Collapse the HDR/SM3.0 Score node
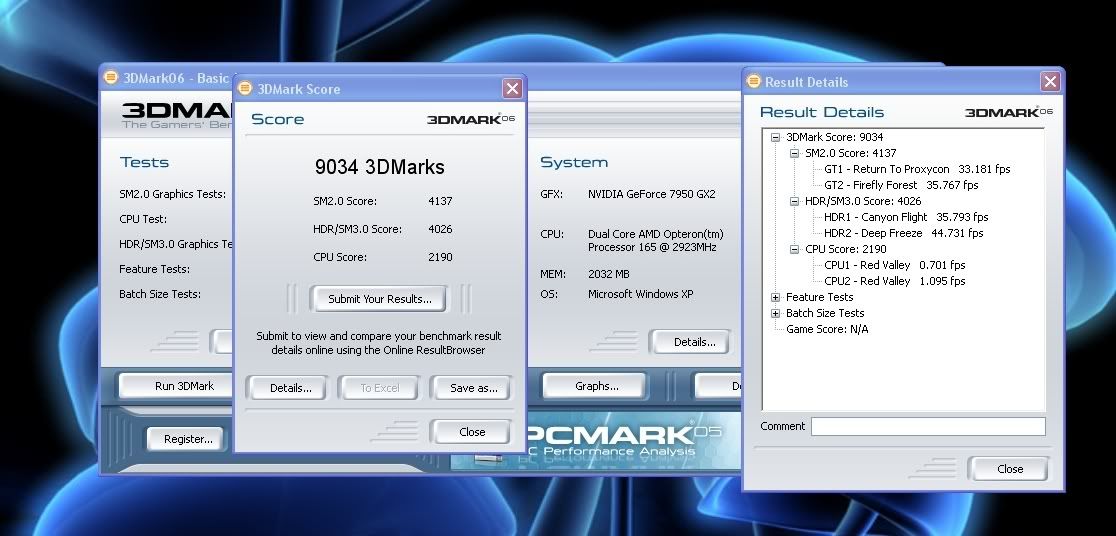The image size is (1116, 536). pos(795,201)
